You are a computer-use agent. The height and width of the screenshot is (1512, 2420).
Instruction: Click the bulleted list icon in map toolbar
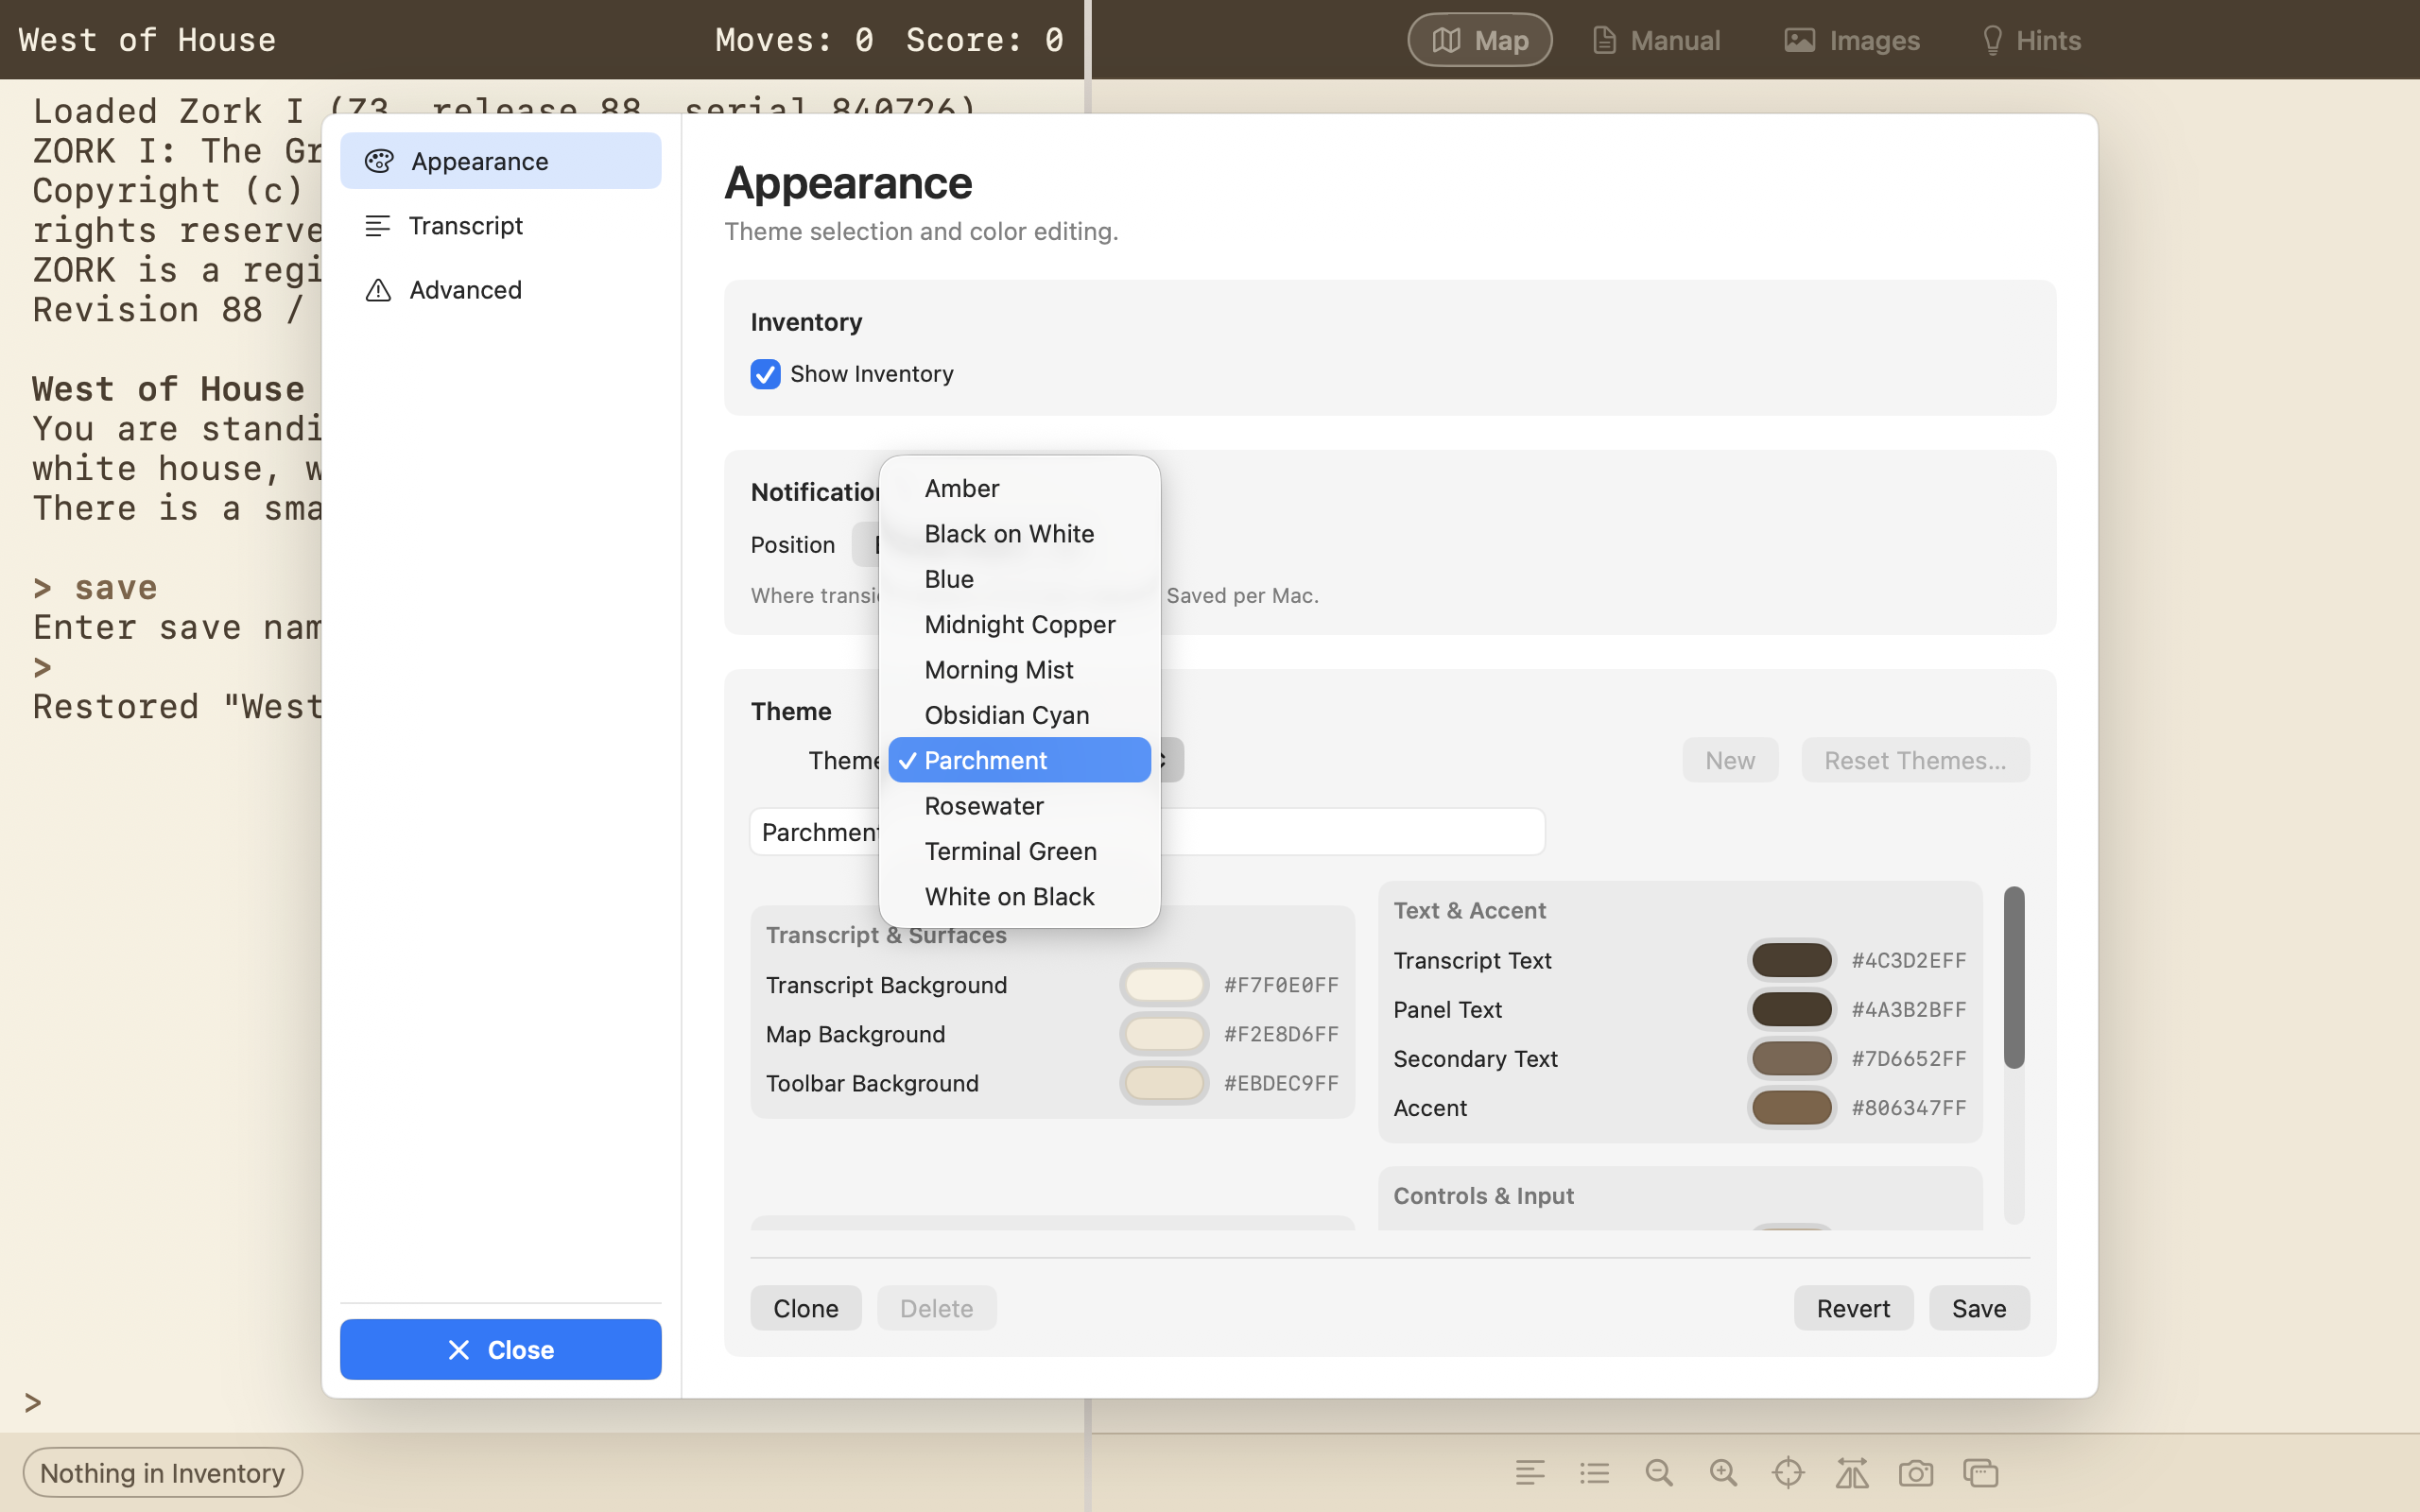tap(1594, 1473)
